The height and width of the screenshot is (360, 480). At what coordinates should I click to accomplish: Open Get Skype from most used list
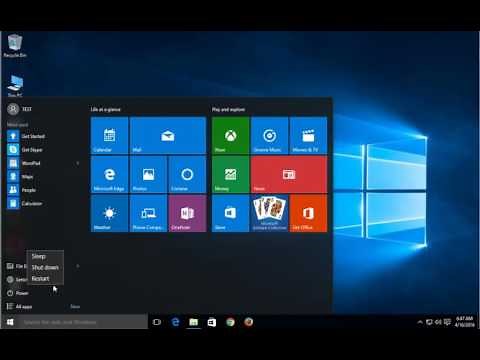pos(43,150)
